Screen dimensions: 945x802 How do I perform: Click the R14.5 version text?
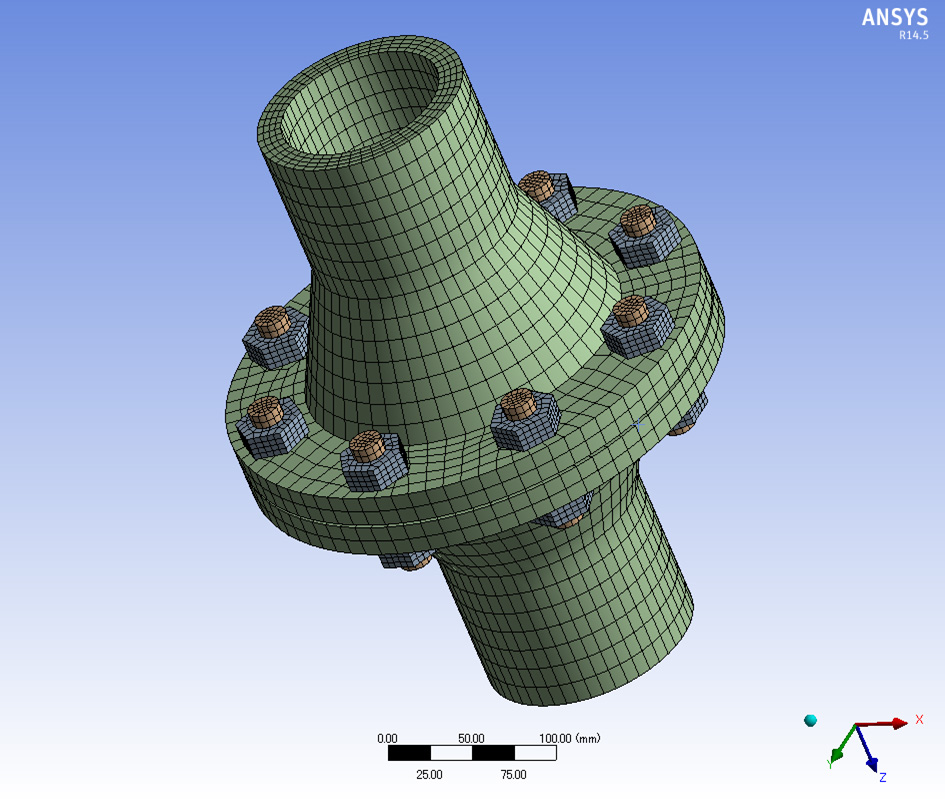point(914,36)
